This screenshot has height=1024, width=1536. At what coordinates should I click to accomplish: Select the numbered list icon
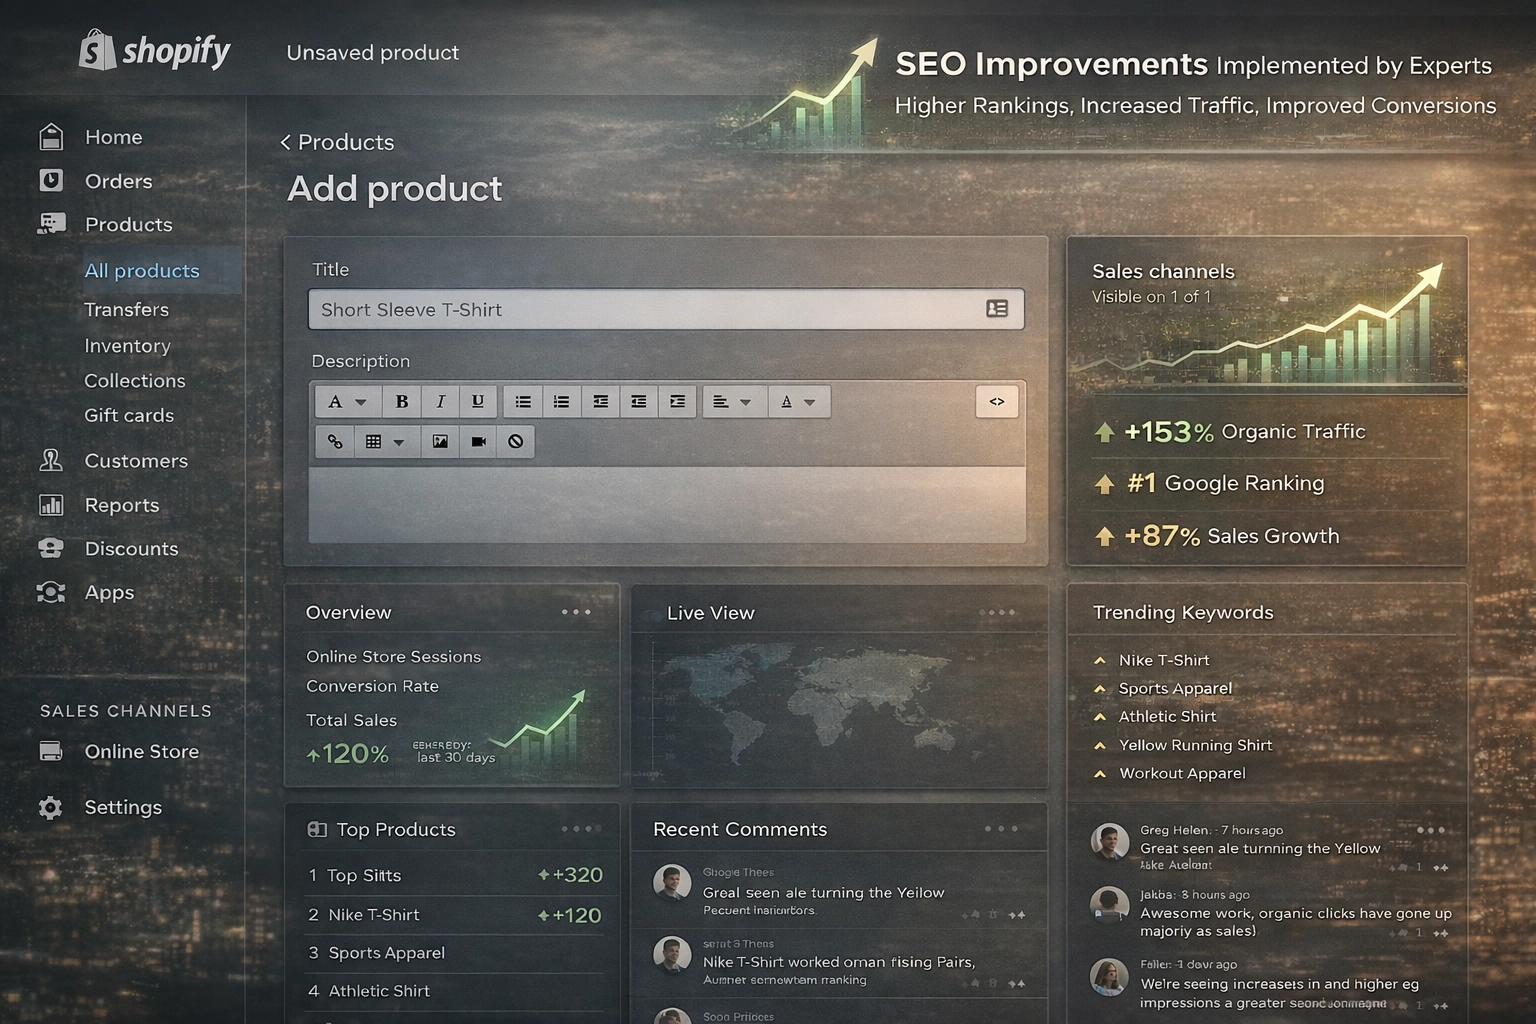tap(561, 402)
